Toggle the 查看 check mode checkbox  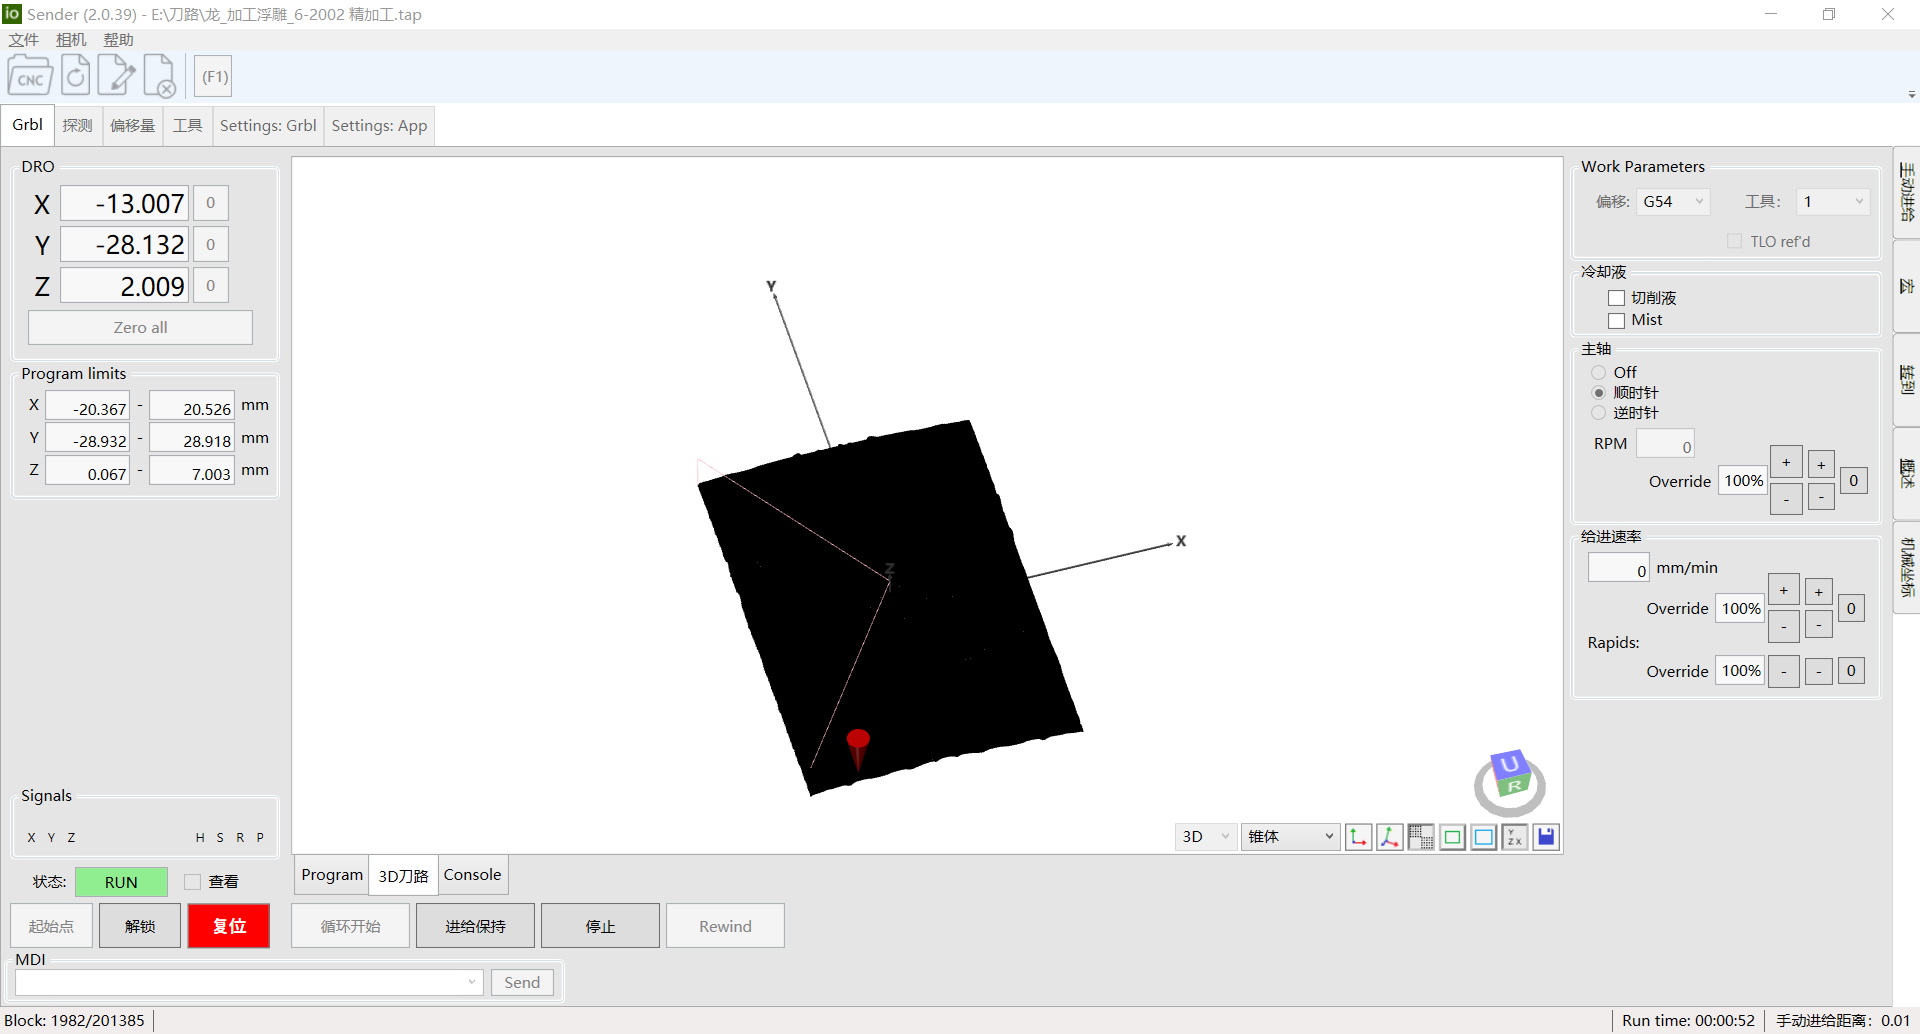pos(192,882)
